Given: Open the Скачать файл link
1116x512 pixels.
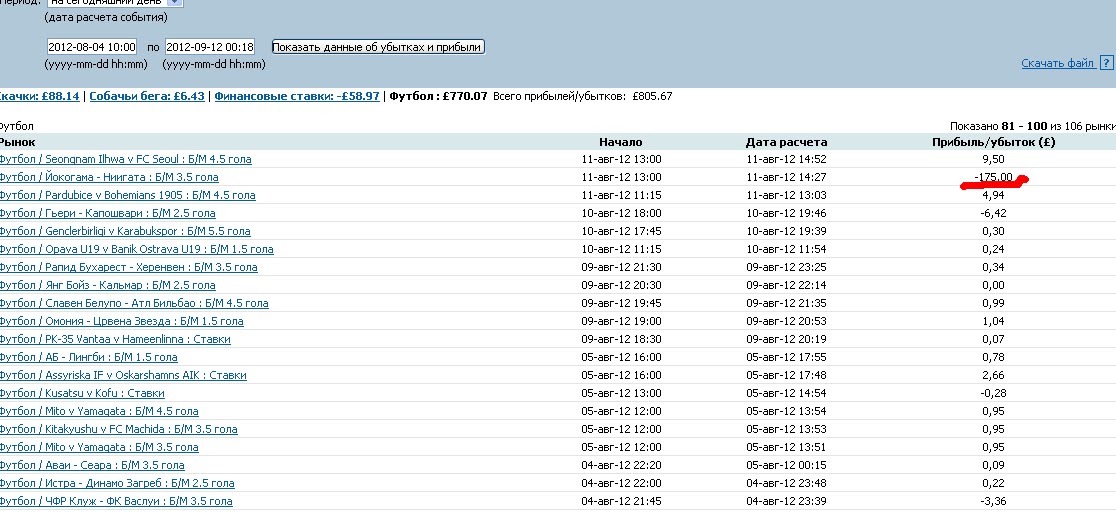Looking at the screenshot, I should tap(1058, 63).
